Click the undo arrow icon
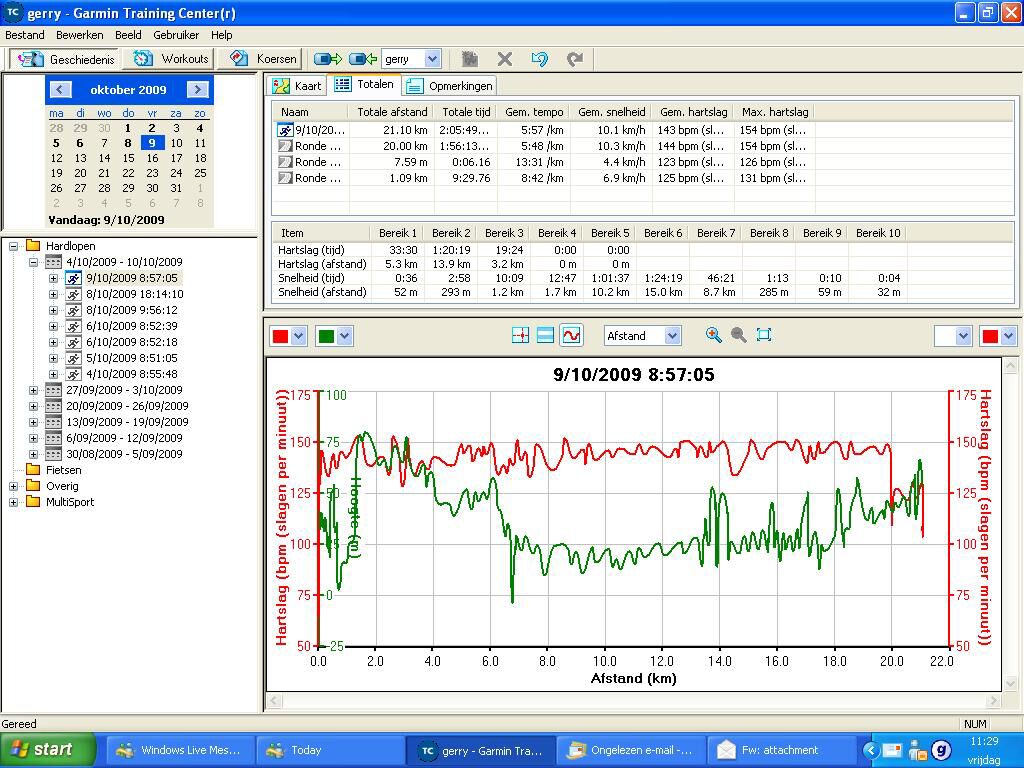 coord(539,59)
